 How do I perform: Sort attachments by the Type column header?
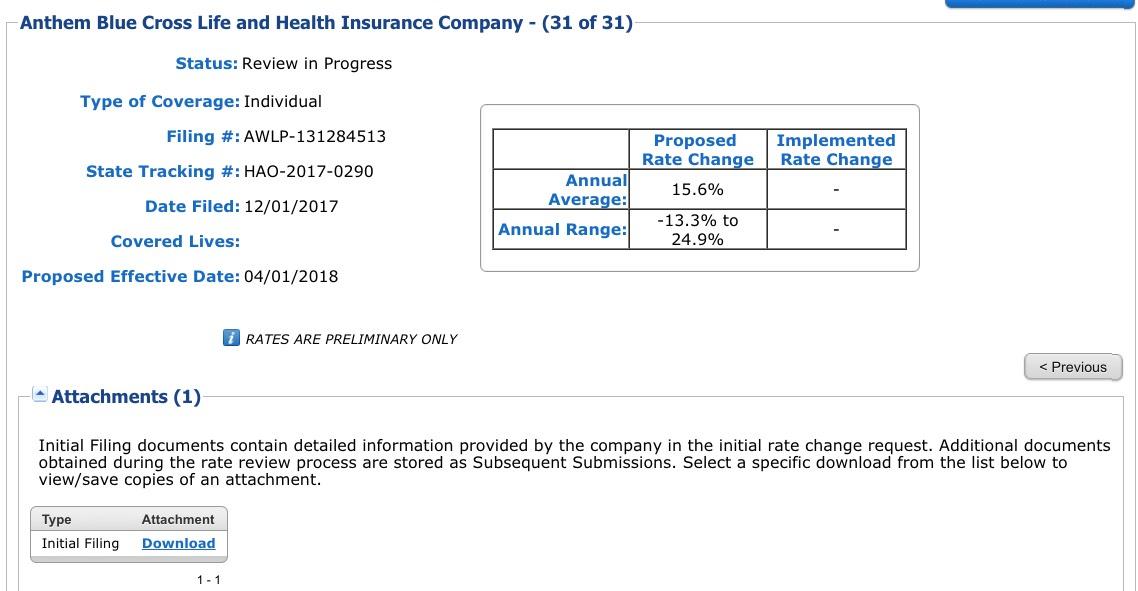click(57, 519)
